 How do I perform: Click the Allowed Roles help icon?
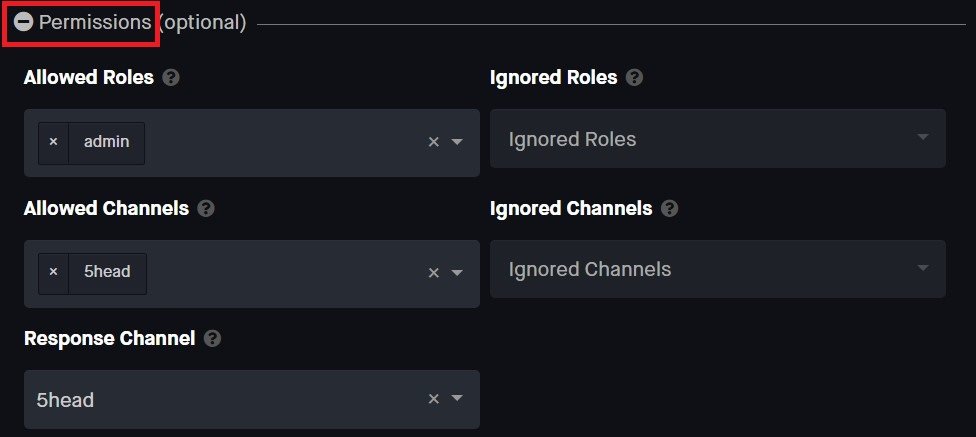coord(171,77)
